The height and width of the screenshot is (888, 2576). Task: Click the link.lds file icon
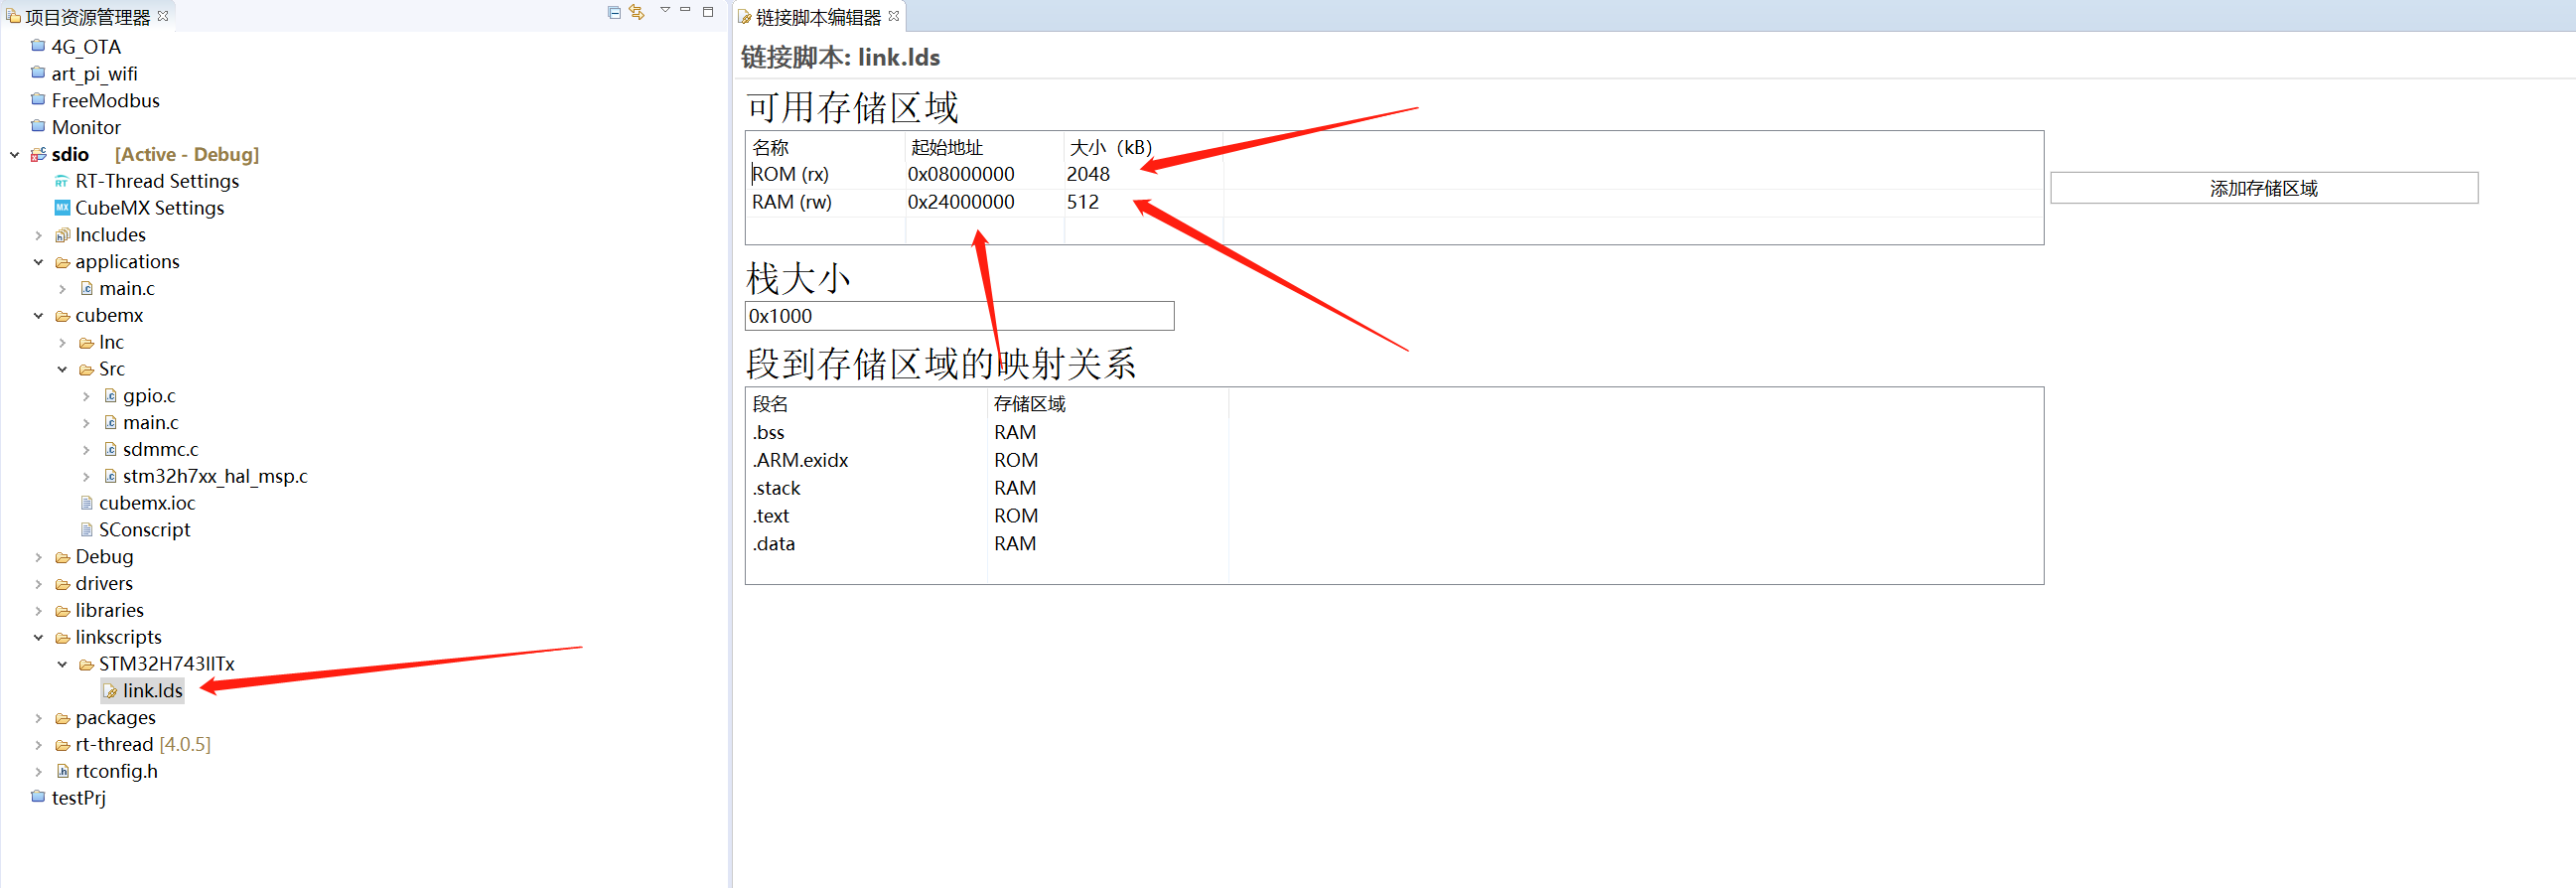pos(111,691)
